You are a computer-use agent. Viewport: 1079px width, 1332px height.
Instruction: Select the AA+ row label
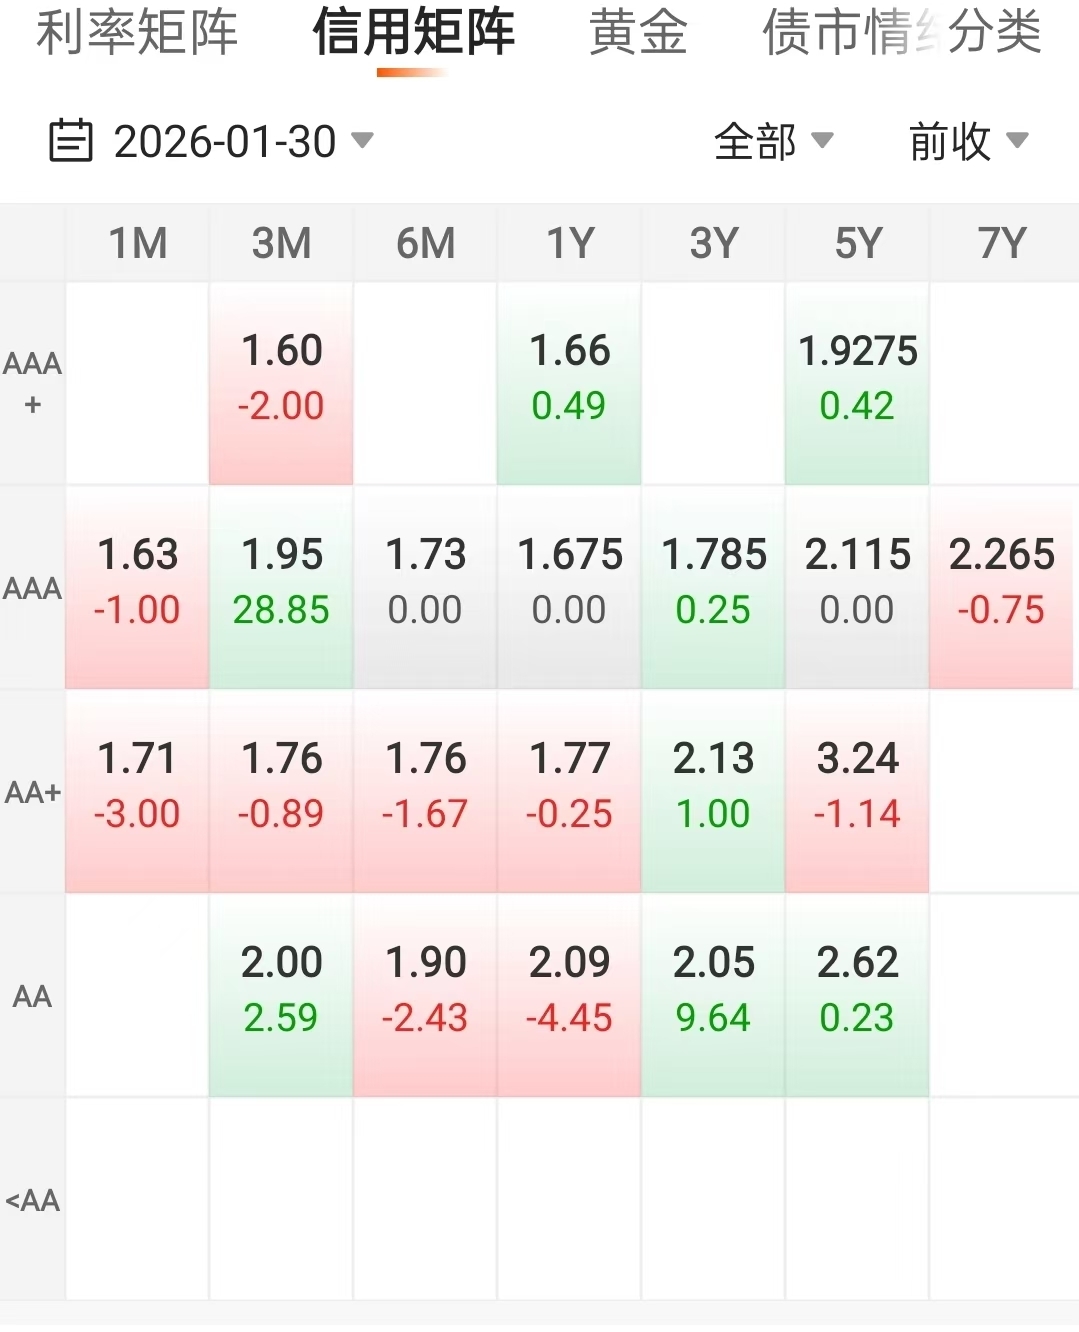click(x=33, y=792)
